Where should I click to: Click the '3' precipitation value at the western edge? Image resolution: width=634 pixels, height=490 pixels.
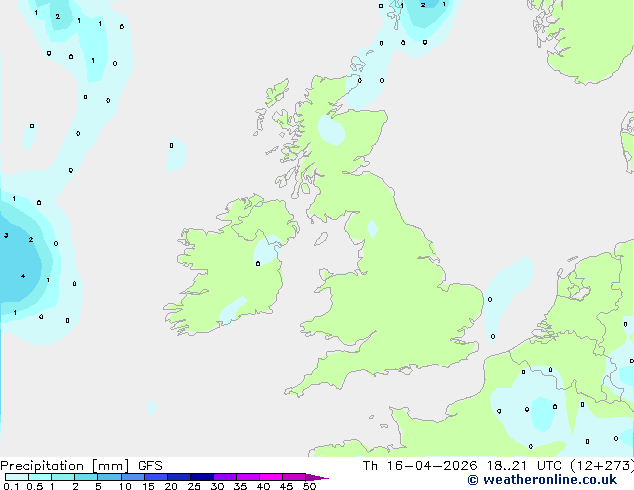[x=6, y=235]
